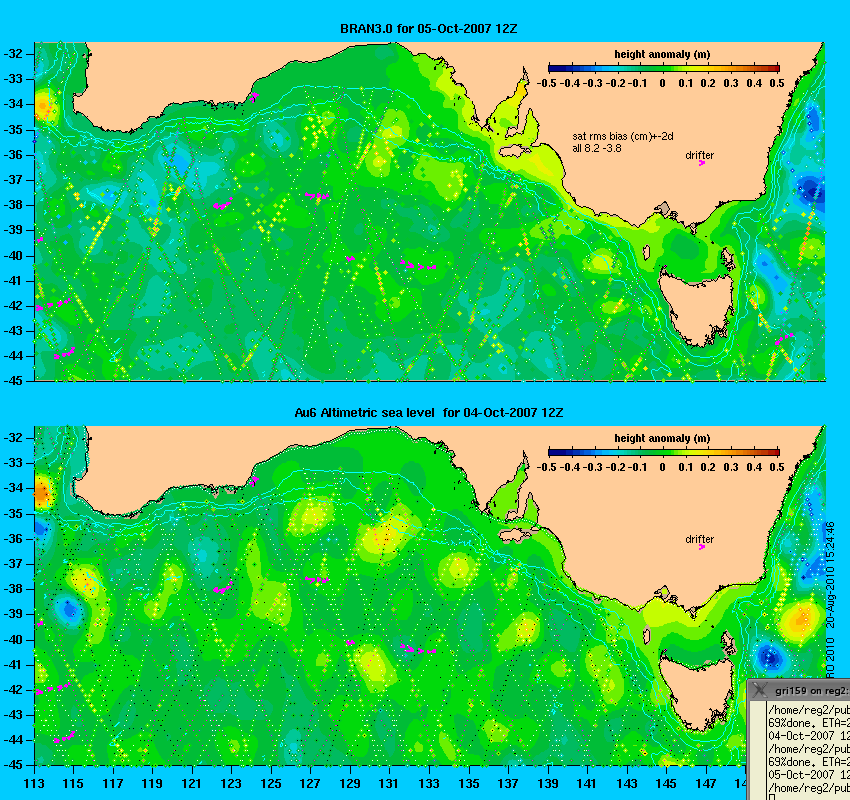Select the 'gri159 on reg2:' terminal title bar
850x800 pixels.
pyautogui.click(x=799, y=690)
